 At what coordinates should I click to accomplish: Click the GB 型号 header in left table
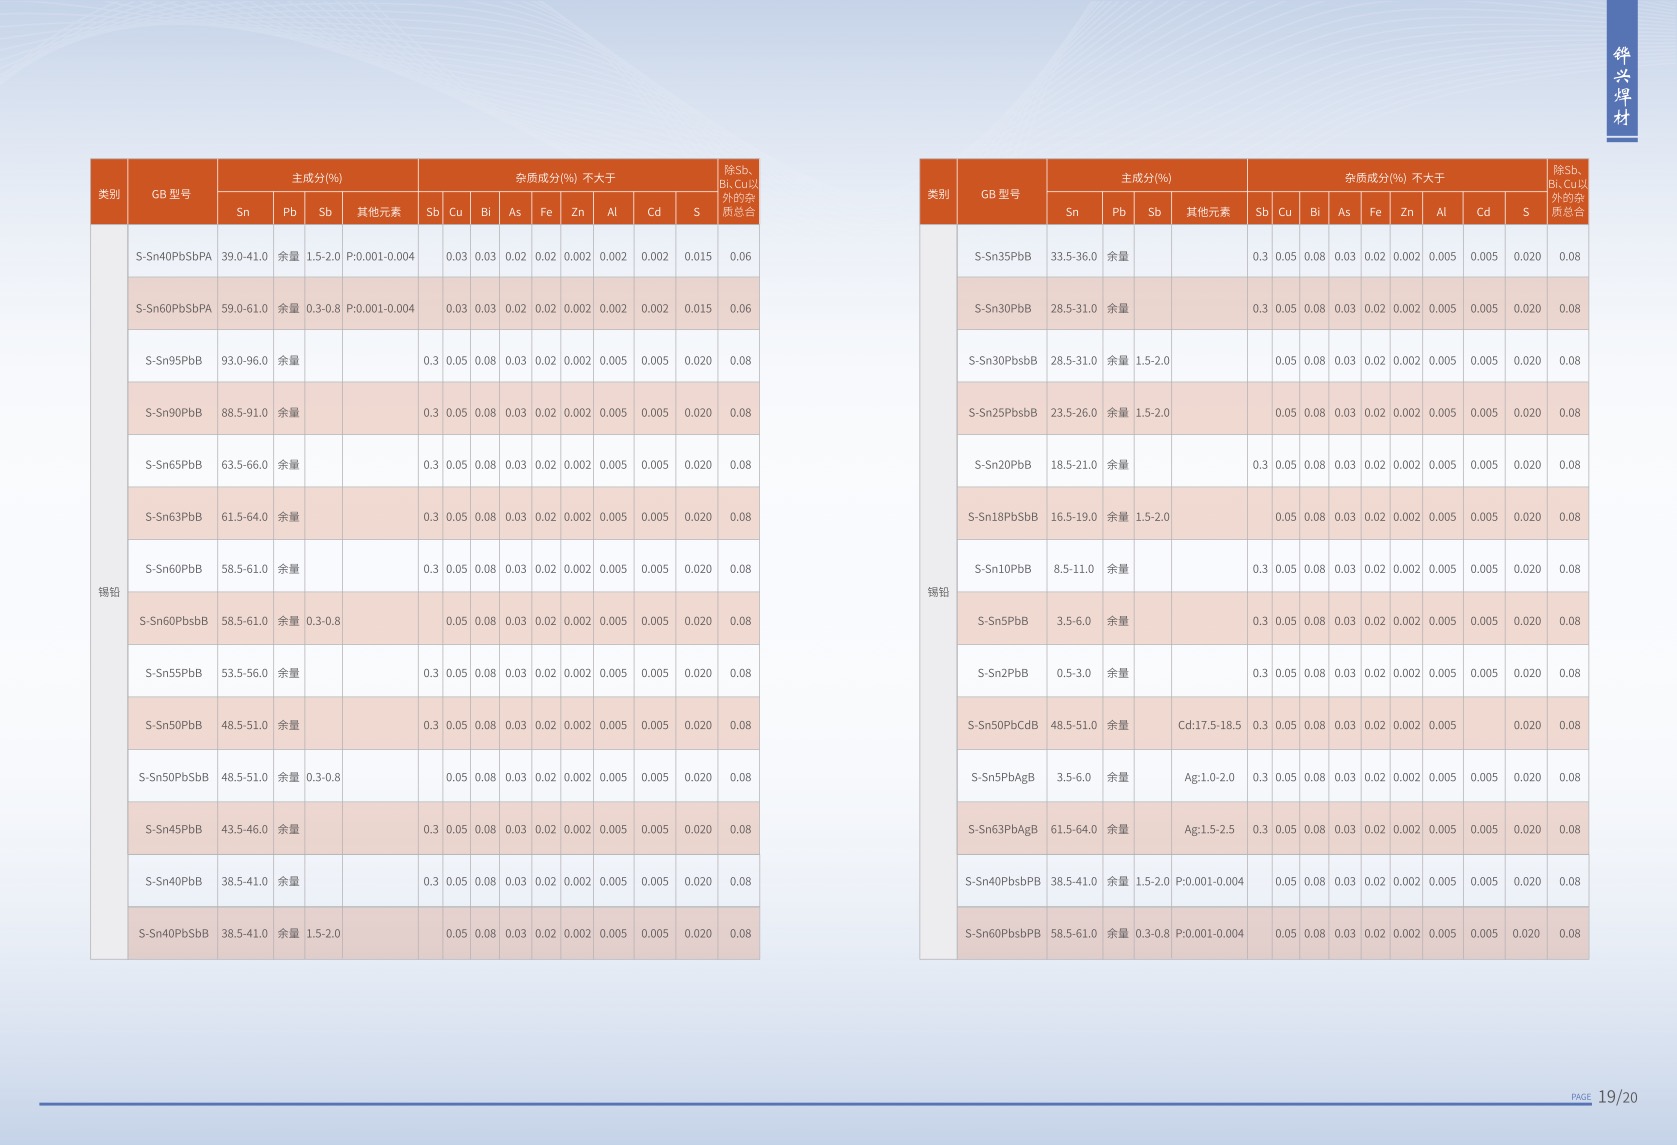(171, 194)
